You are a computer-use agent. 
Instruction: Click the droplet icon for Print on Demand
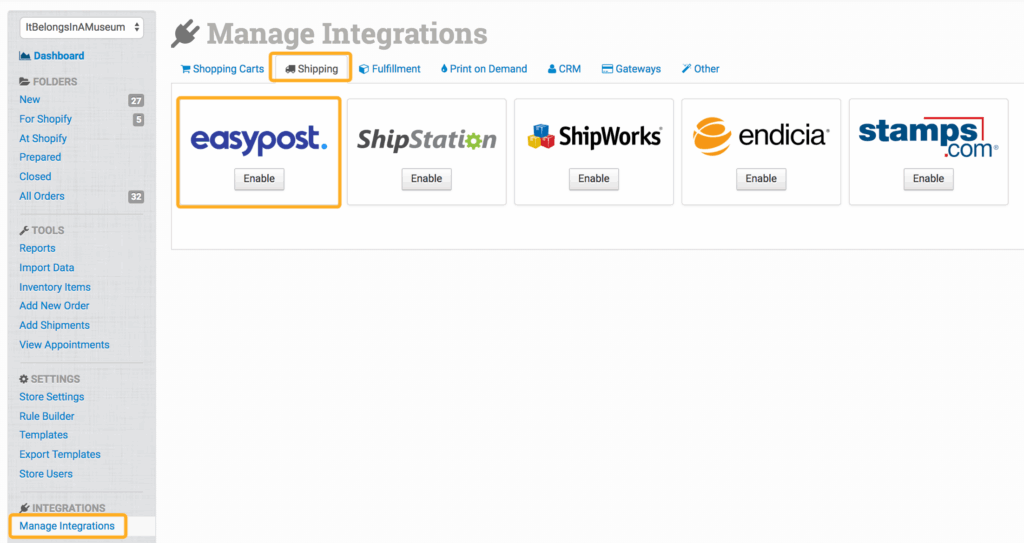coord(444,69)
